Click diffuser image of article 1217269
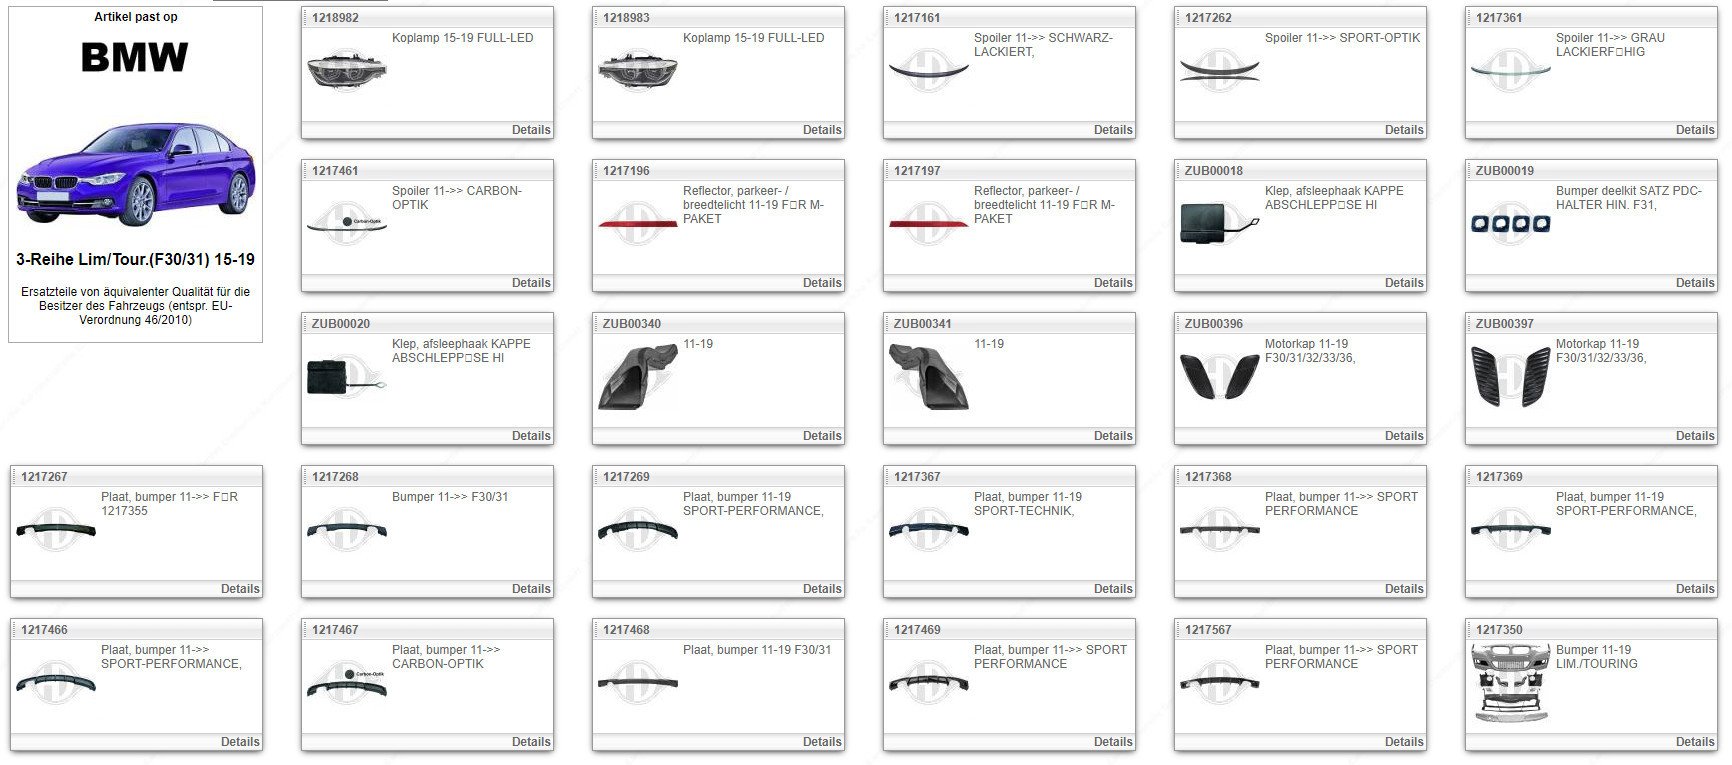The height and width of the screenshot is (765, 1732). [637, 529]
